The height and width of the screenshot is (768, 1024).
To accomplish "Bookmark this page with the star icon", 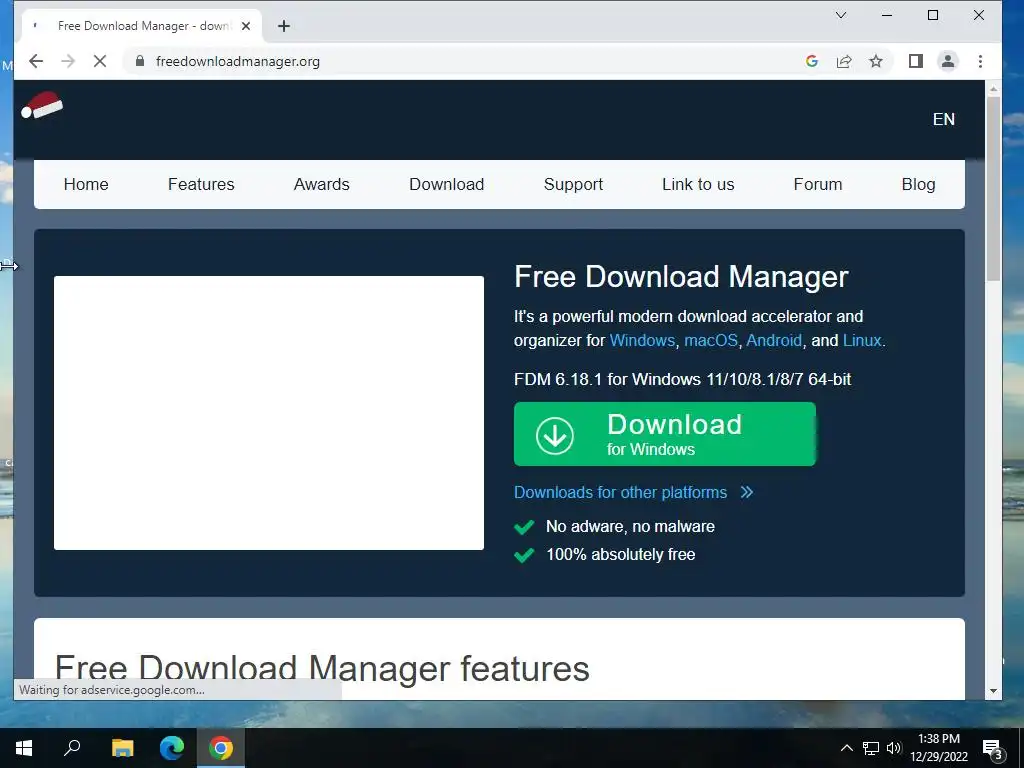I will tap(876, 61).
